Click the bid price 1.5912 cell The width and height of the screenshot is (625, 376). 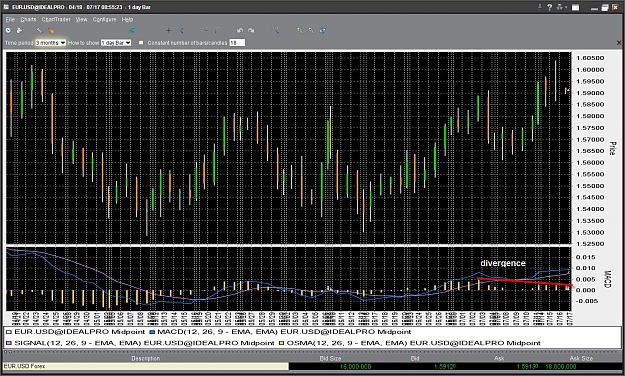[445, 366]
